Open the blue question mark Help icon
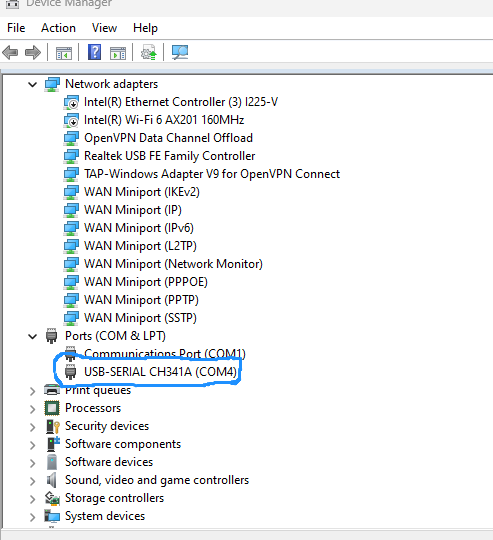 pyautogui.click(x=94, y=52)
